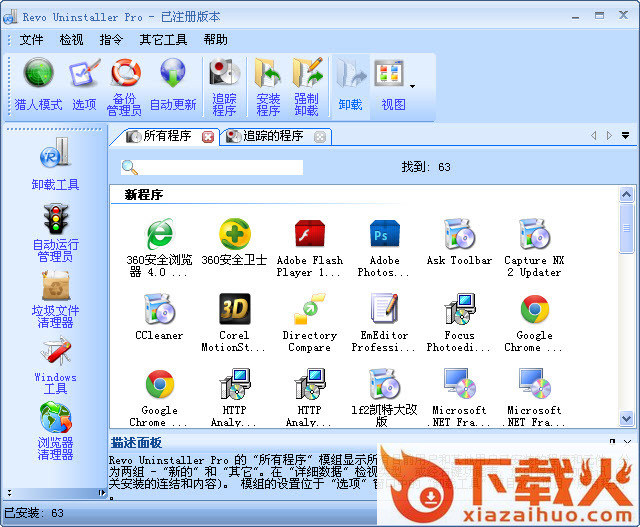Open 垃圾文件清理器 junk cleaner
Screen dimensions: 640x527
[x=55, y=300]
